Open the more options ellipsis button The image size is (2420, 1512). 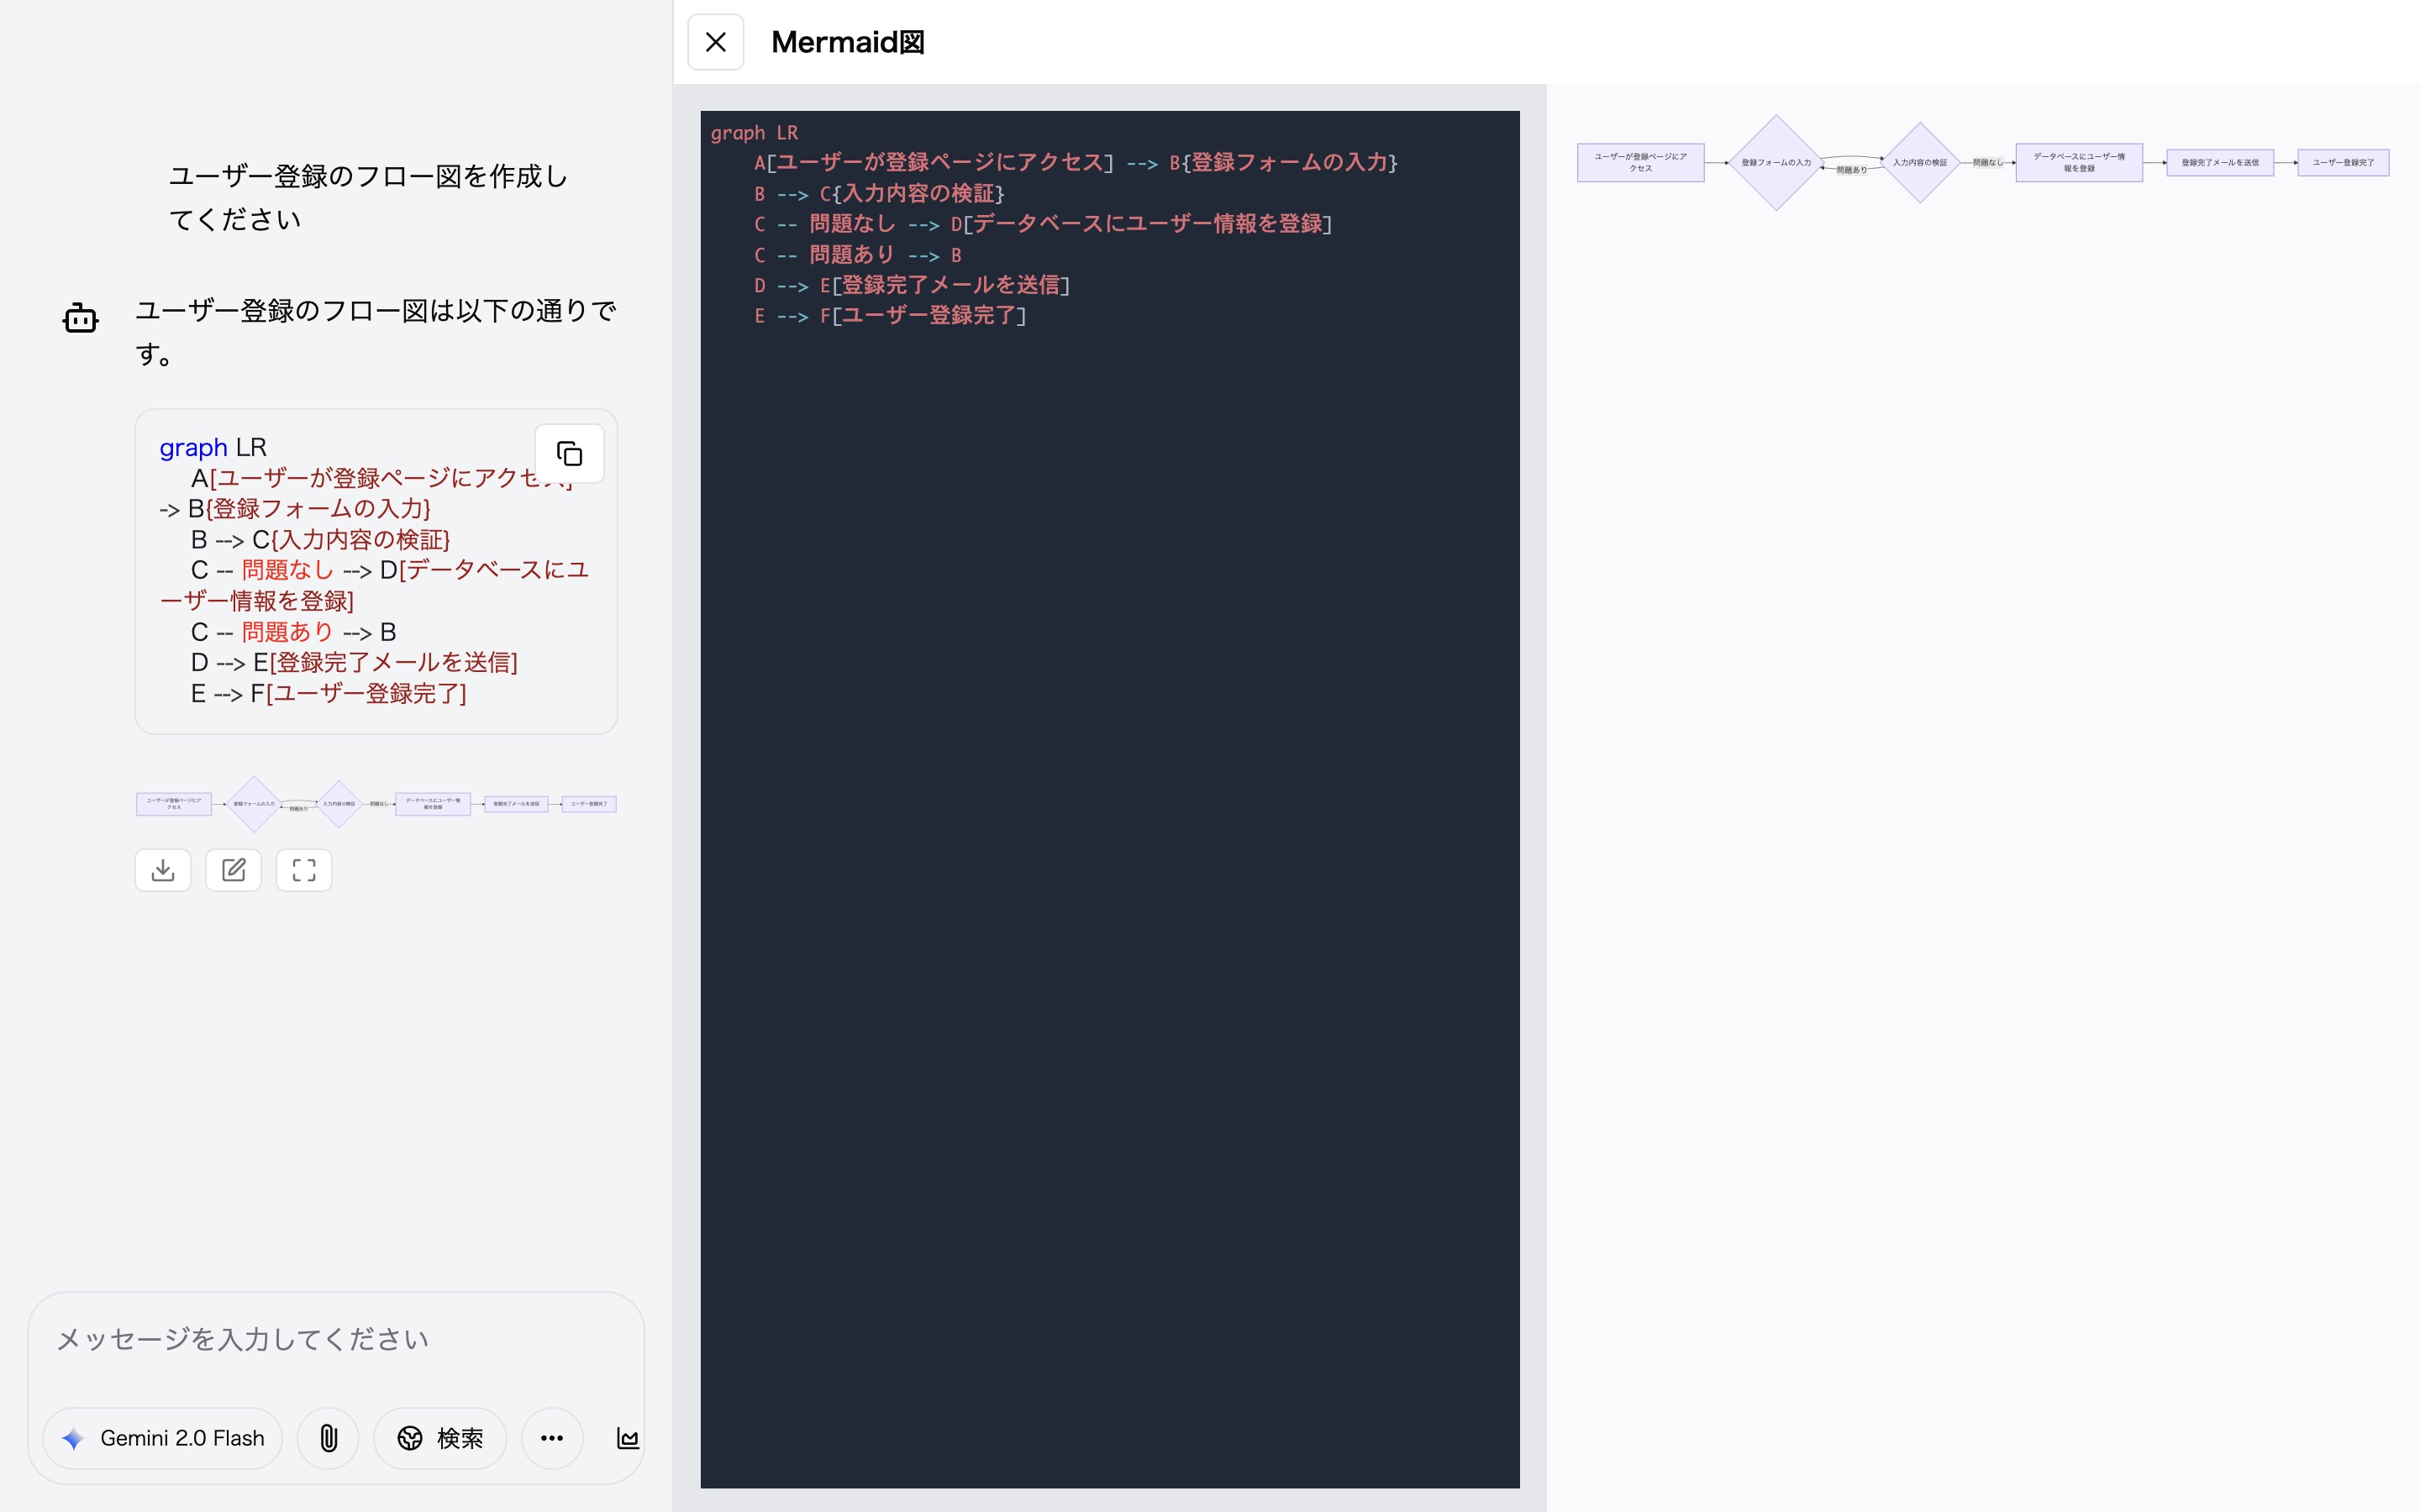click(x=552, y=1438)
